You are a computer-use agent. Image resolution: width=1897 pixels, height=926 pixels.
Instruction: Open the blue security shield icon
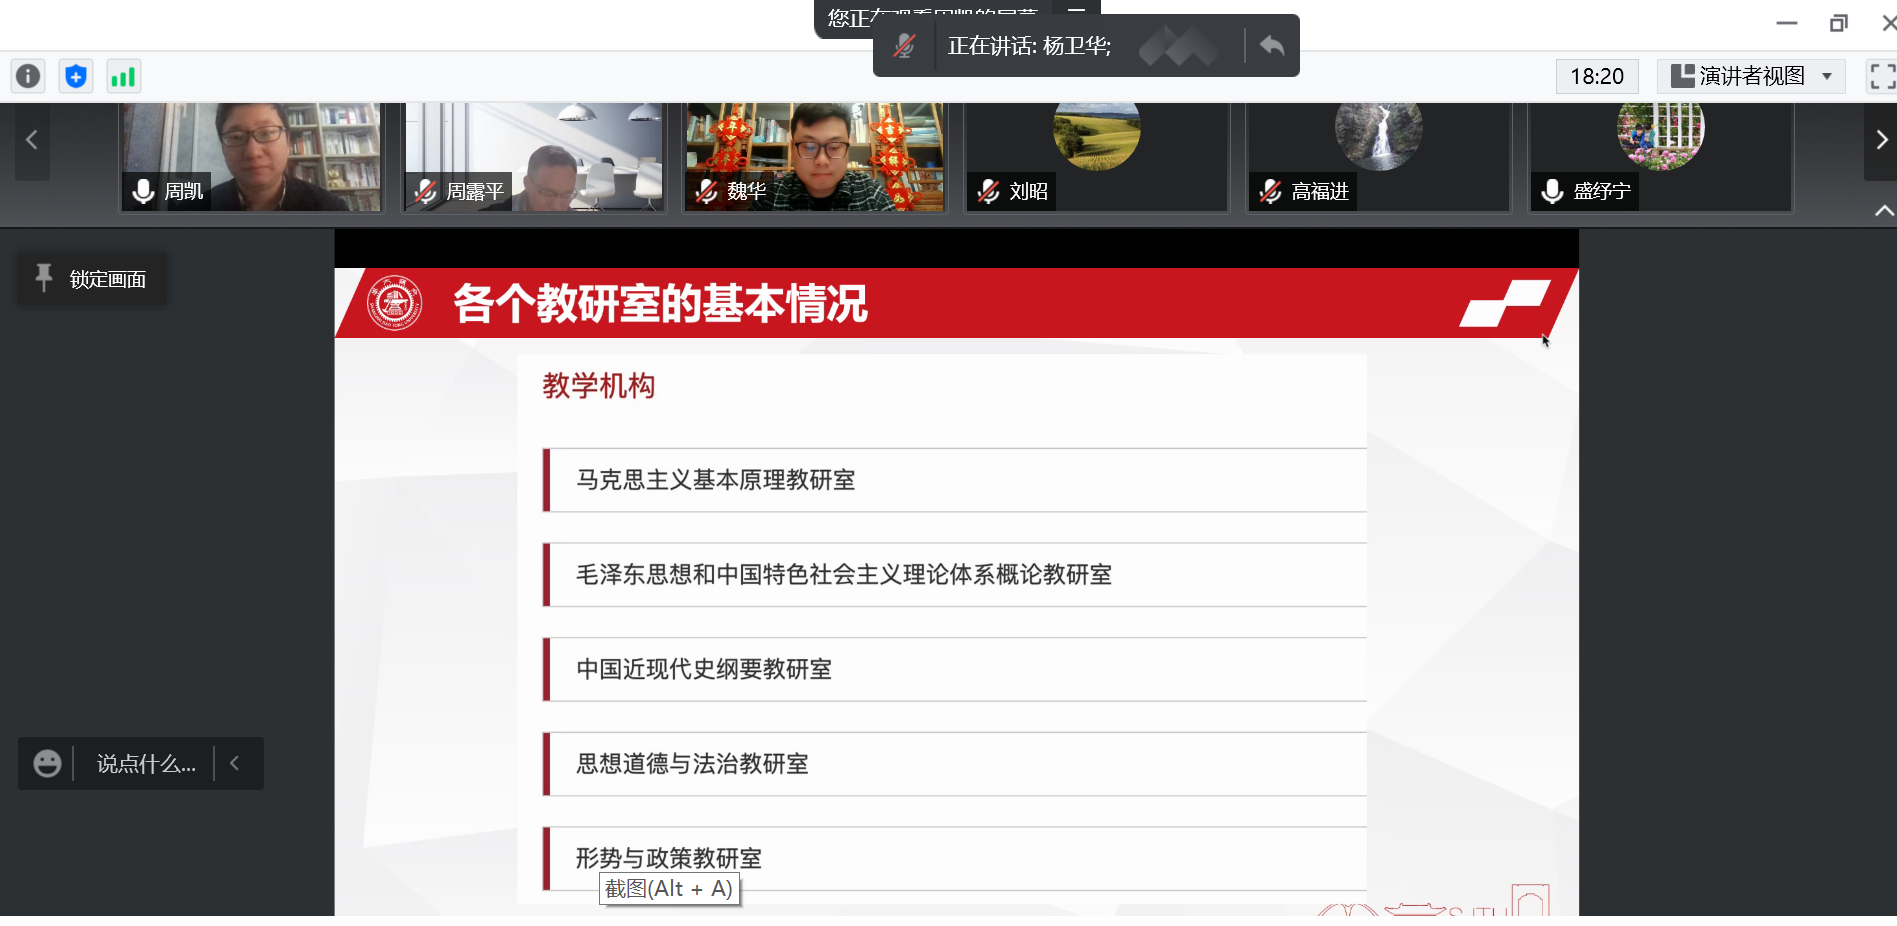[x=76, y=76]
